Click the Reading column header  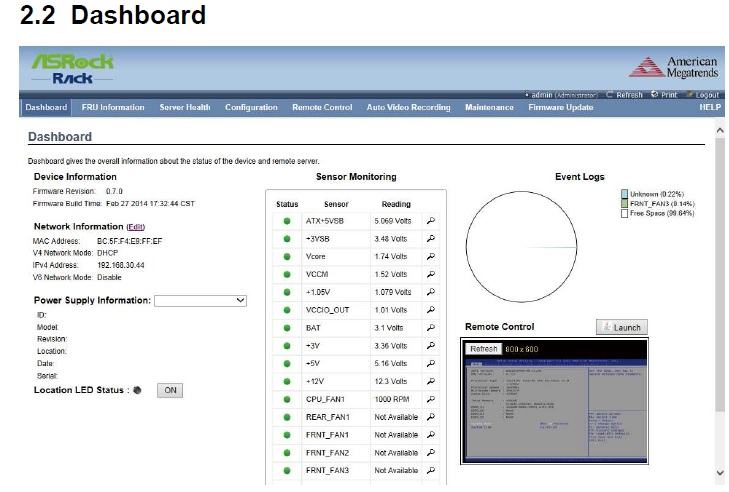click(396, 204)
